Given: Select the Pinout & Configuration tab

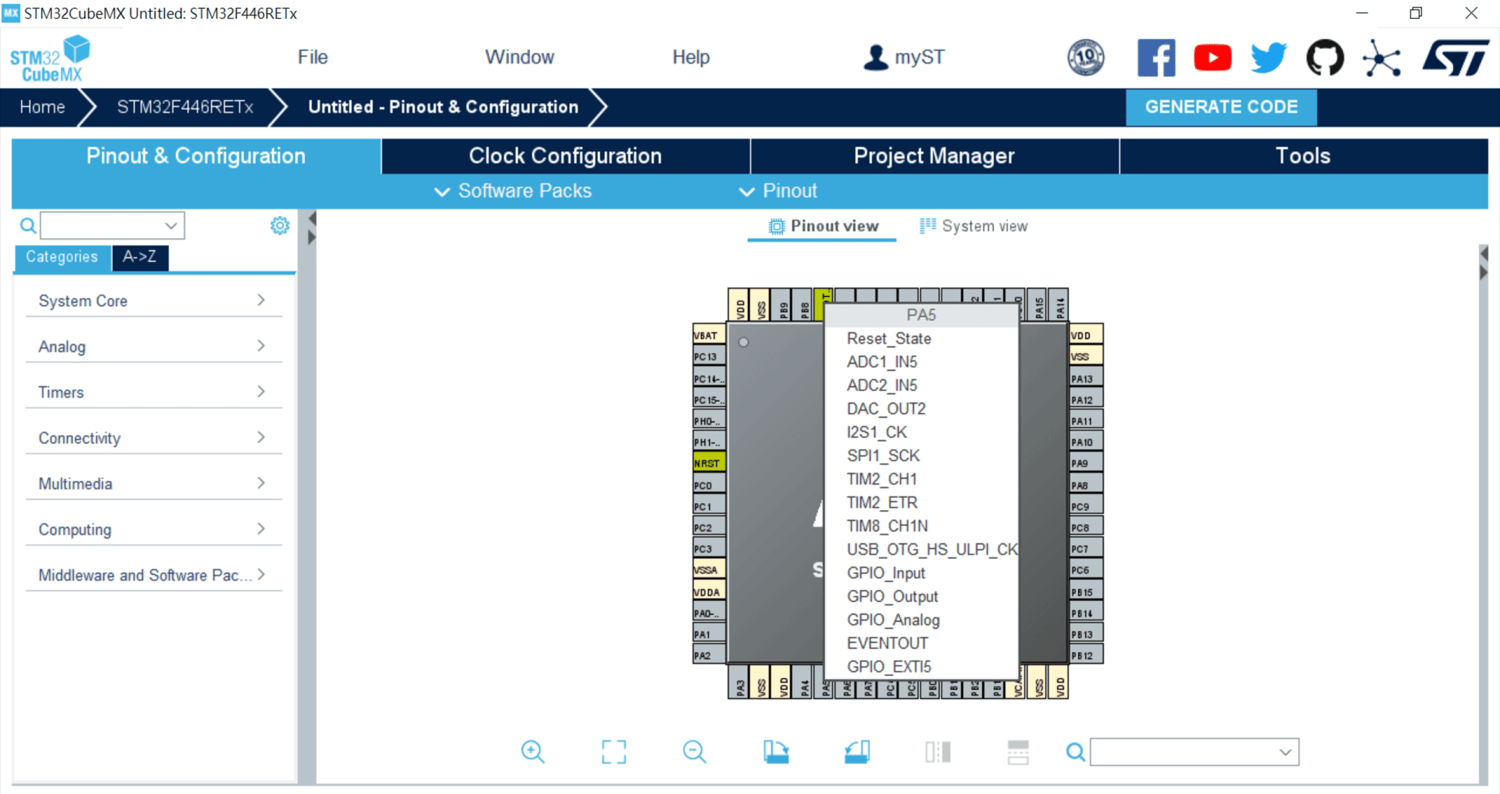Looking at the screenshot, I should click(x=196, y=156).
